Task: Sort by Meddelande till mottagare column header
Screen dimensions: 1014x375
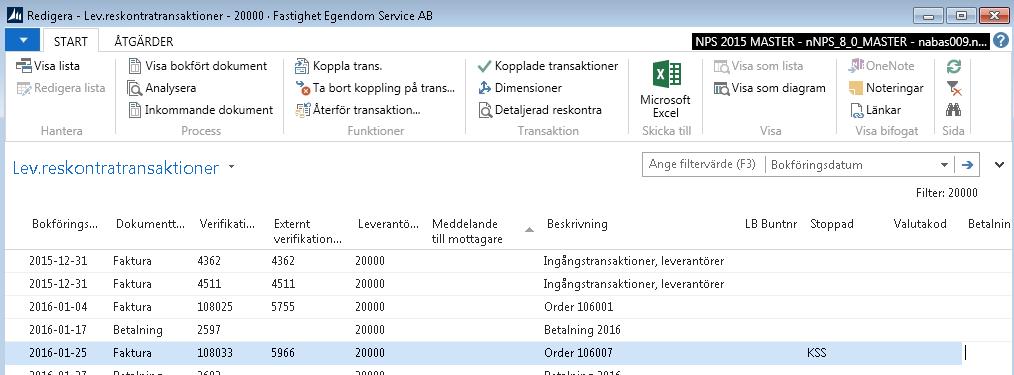Action: (467, 231)
